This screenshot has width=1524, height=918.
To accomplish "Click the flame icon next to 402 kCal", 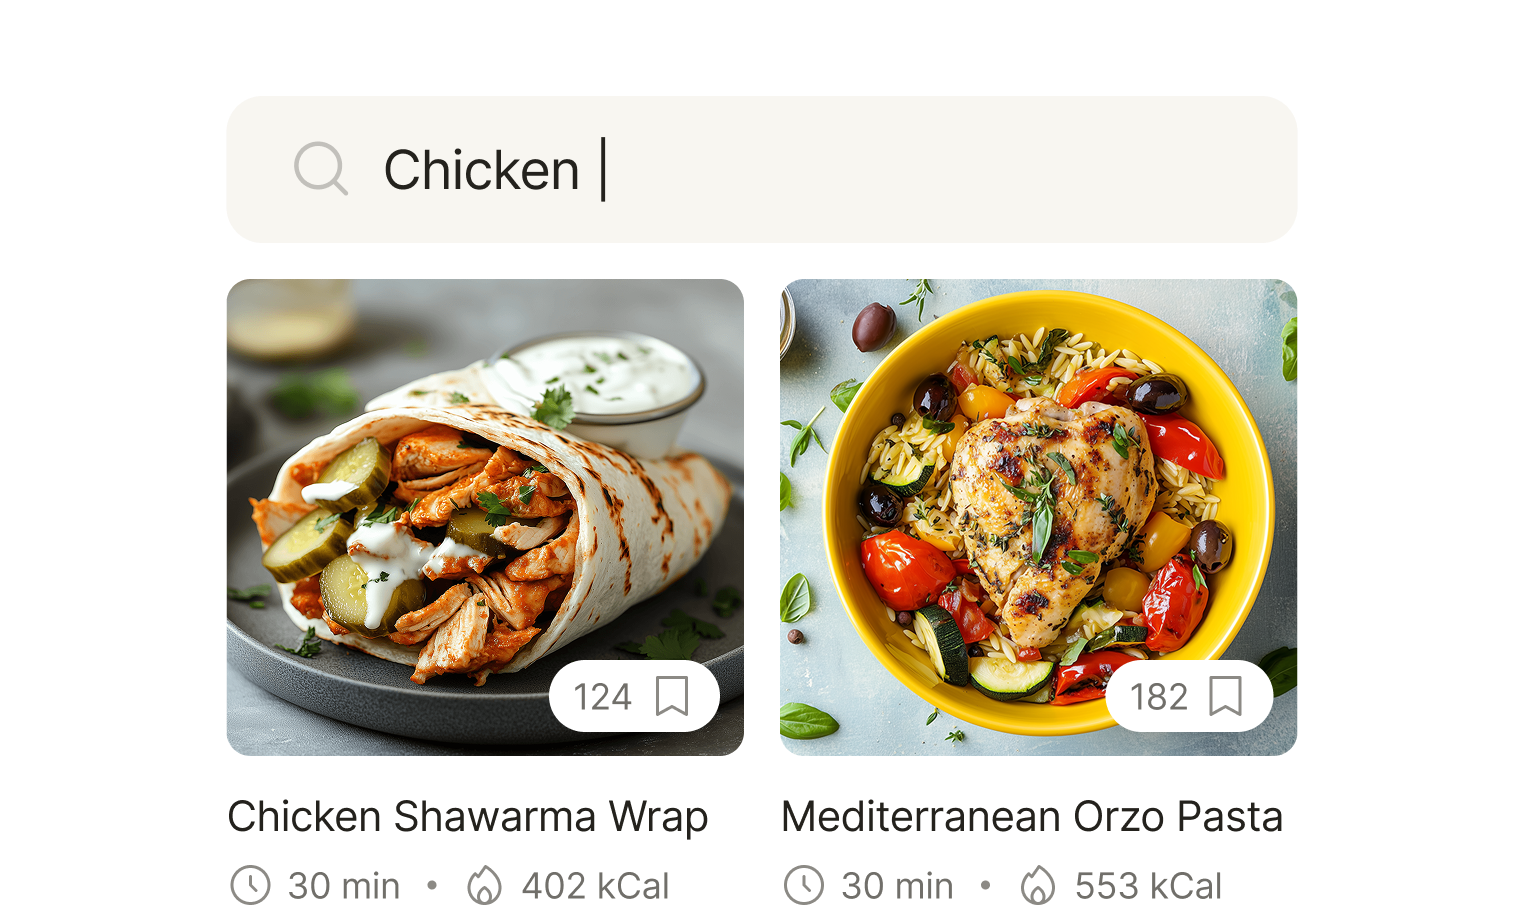I will 485,886.
